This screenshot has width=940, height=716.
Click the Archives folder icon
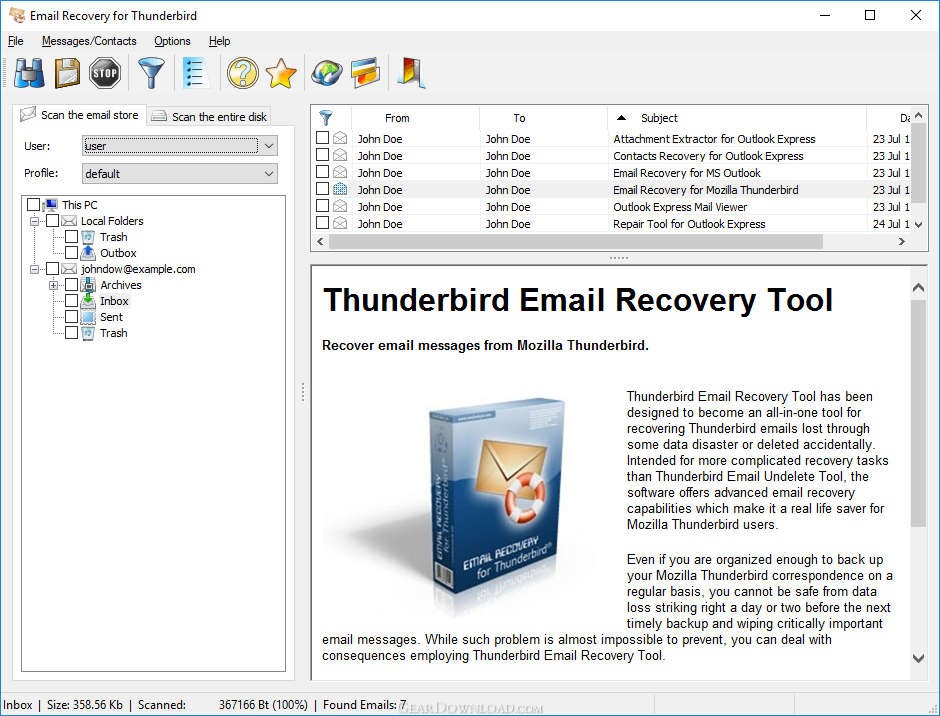(x=88, y=285)
